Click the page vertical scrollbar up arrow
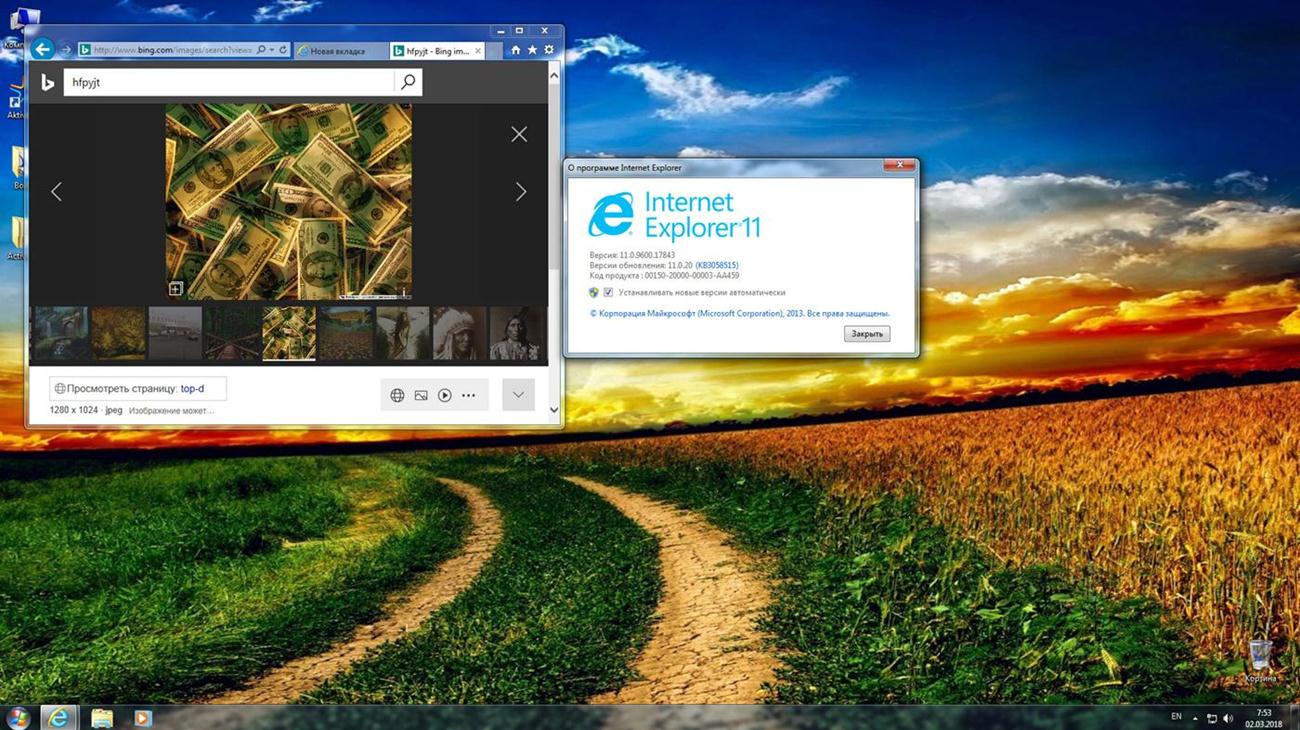 [554, 75]
